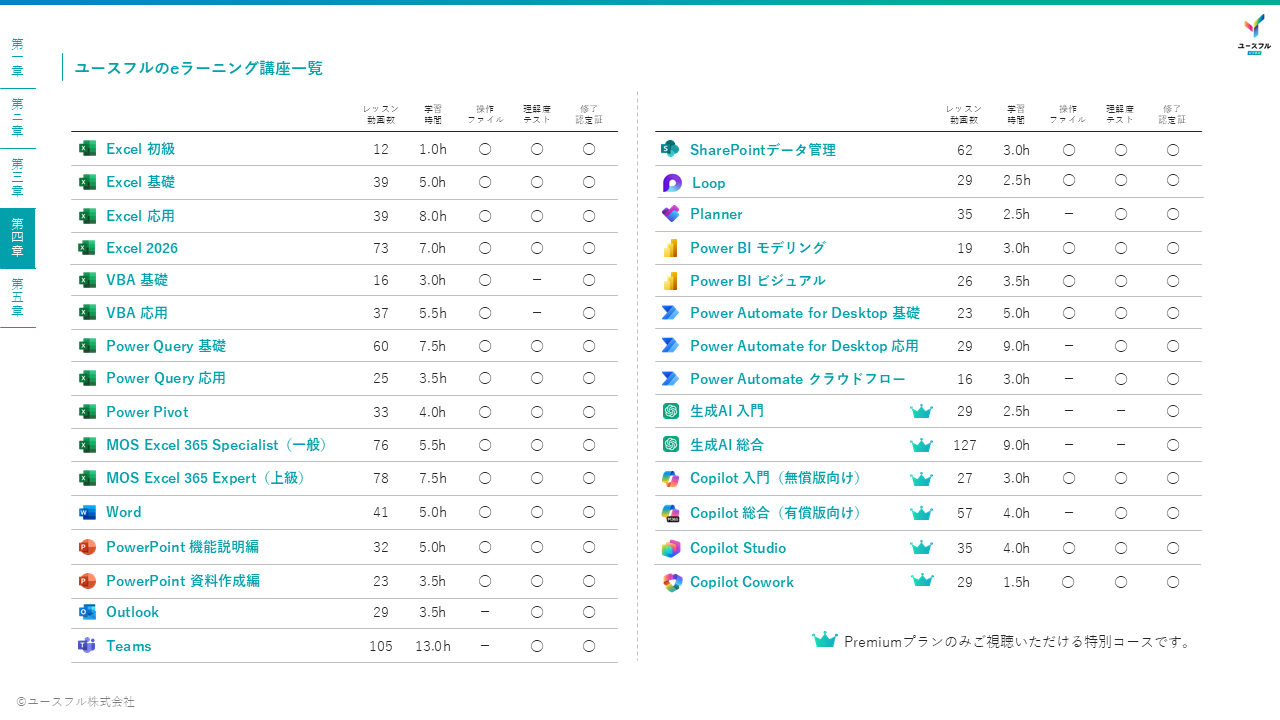The width and height of the screenshot is (1280, 720).
Task: Click the Excel 2026 lesson count 73
Action: [x=381, y=248]
